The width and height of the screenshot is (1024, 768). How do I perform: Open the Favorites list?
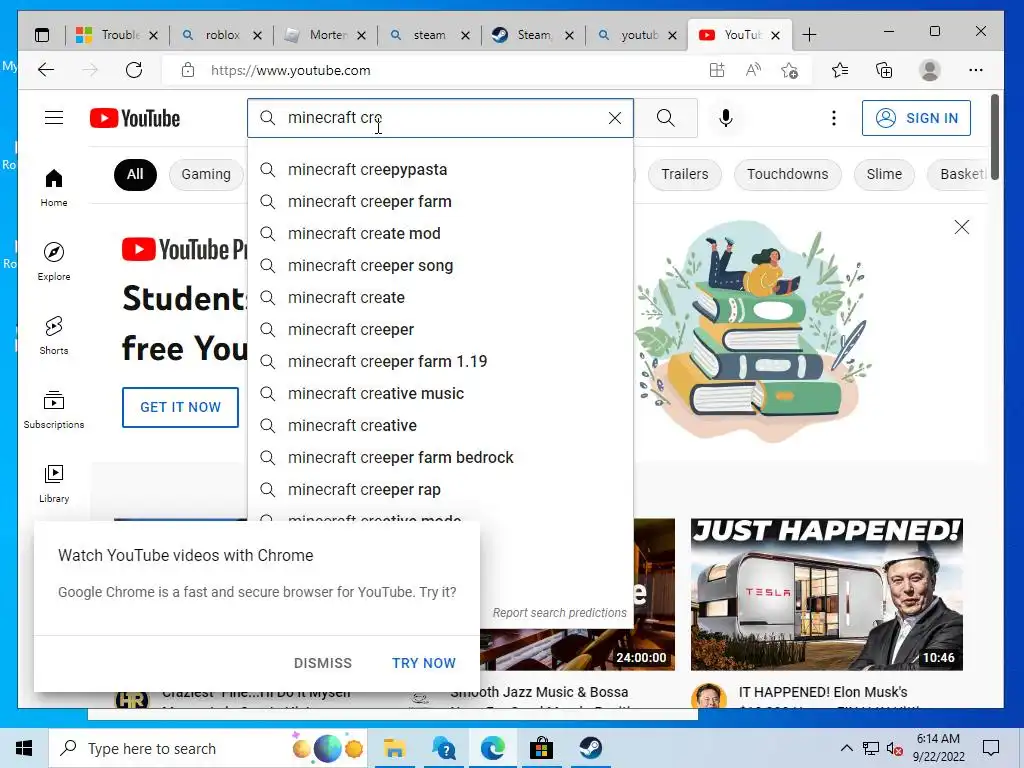840,70
